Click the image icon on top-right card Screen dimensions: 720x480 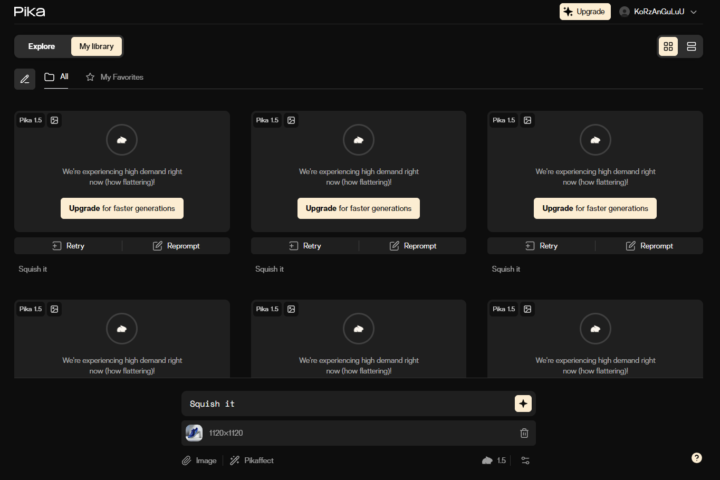coord(528,120)
